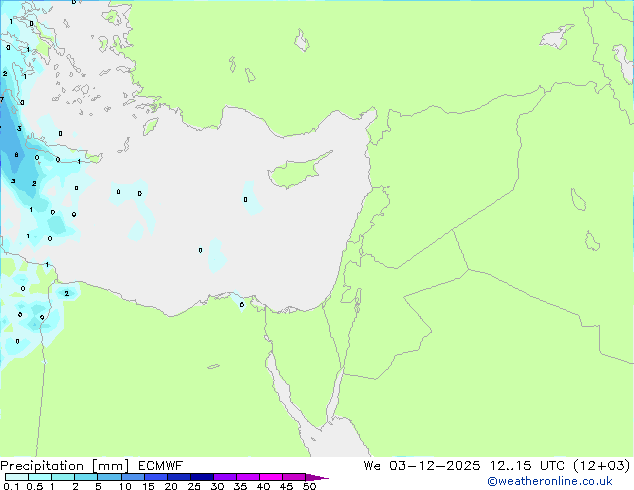Image resolution: width=634 pixels, height=490 pixels.
Task: Click the map precipitation value '8'
Action: 17,155
